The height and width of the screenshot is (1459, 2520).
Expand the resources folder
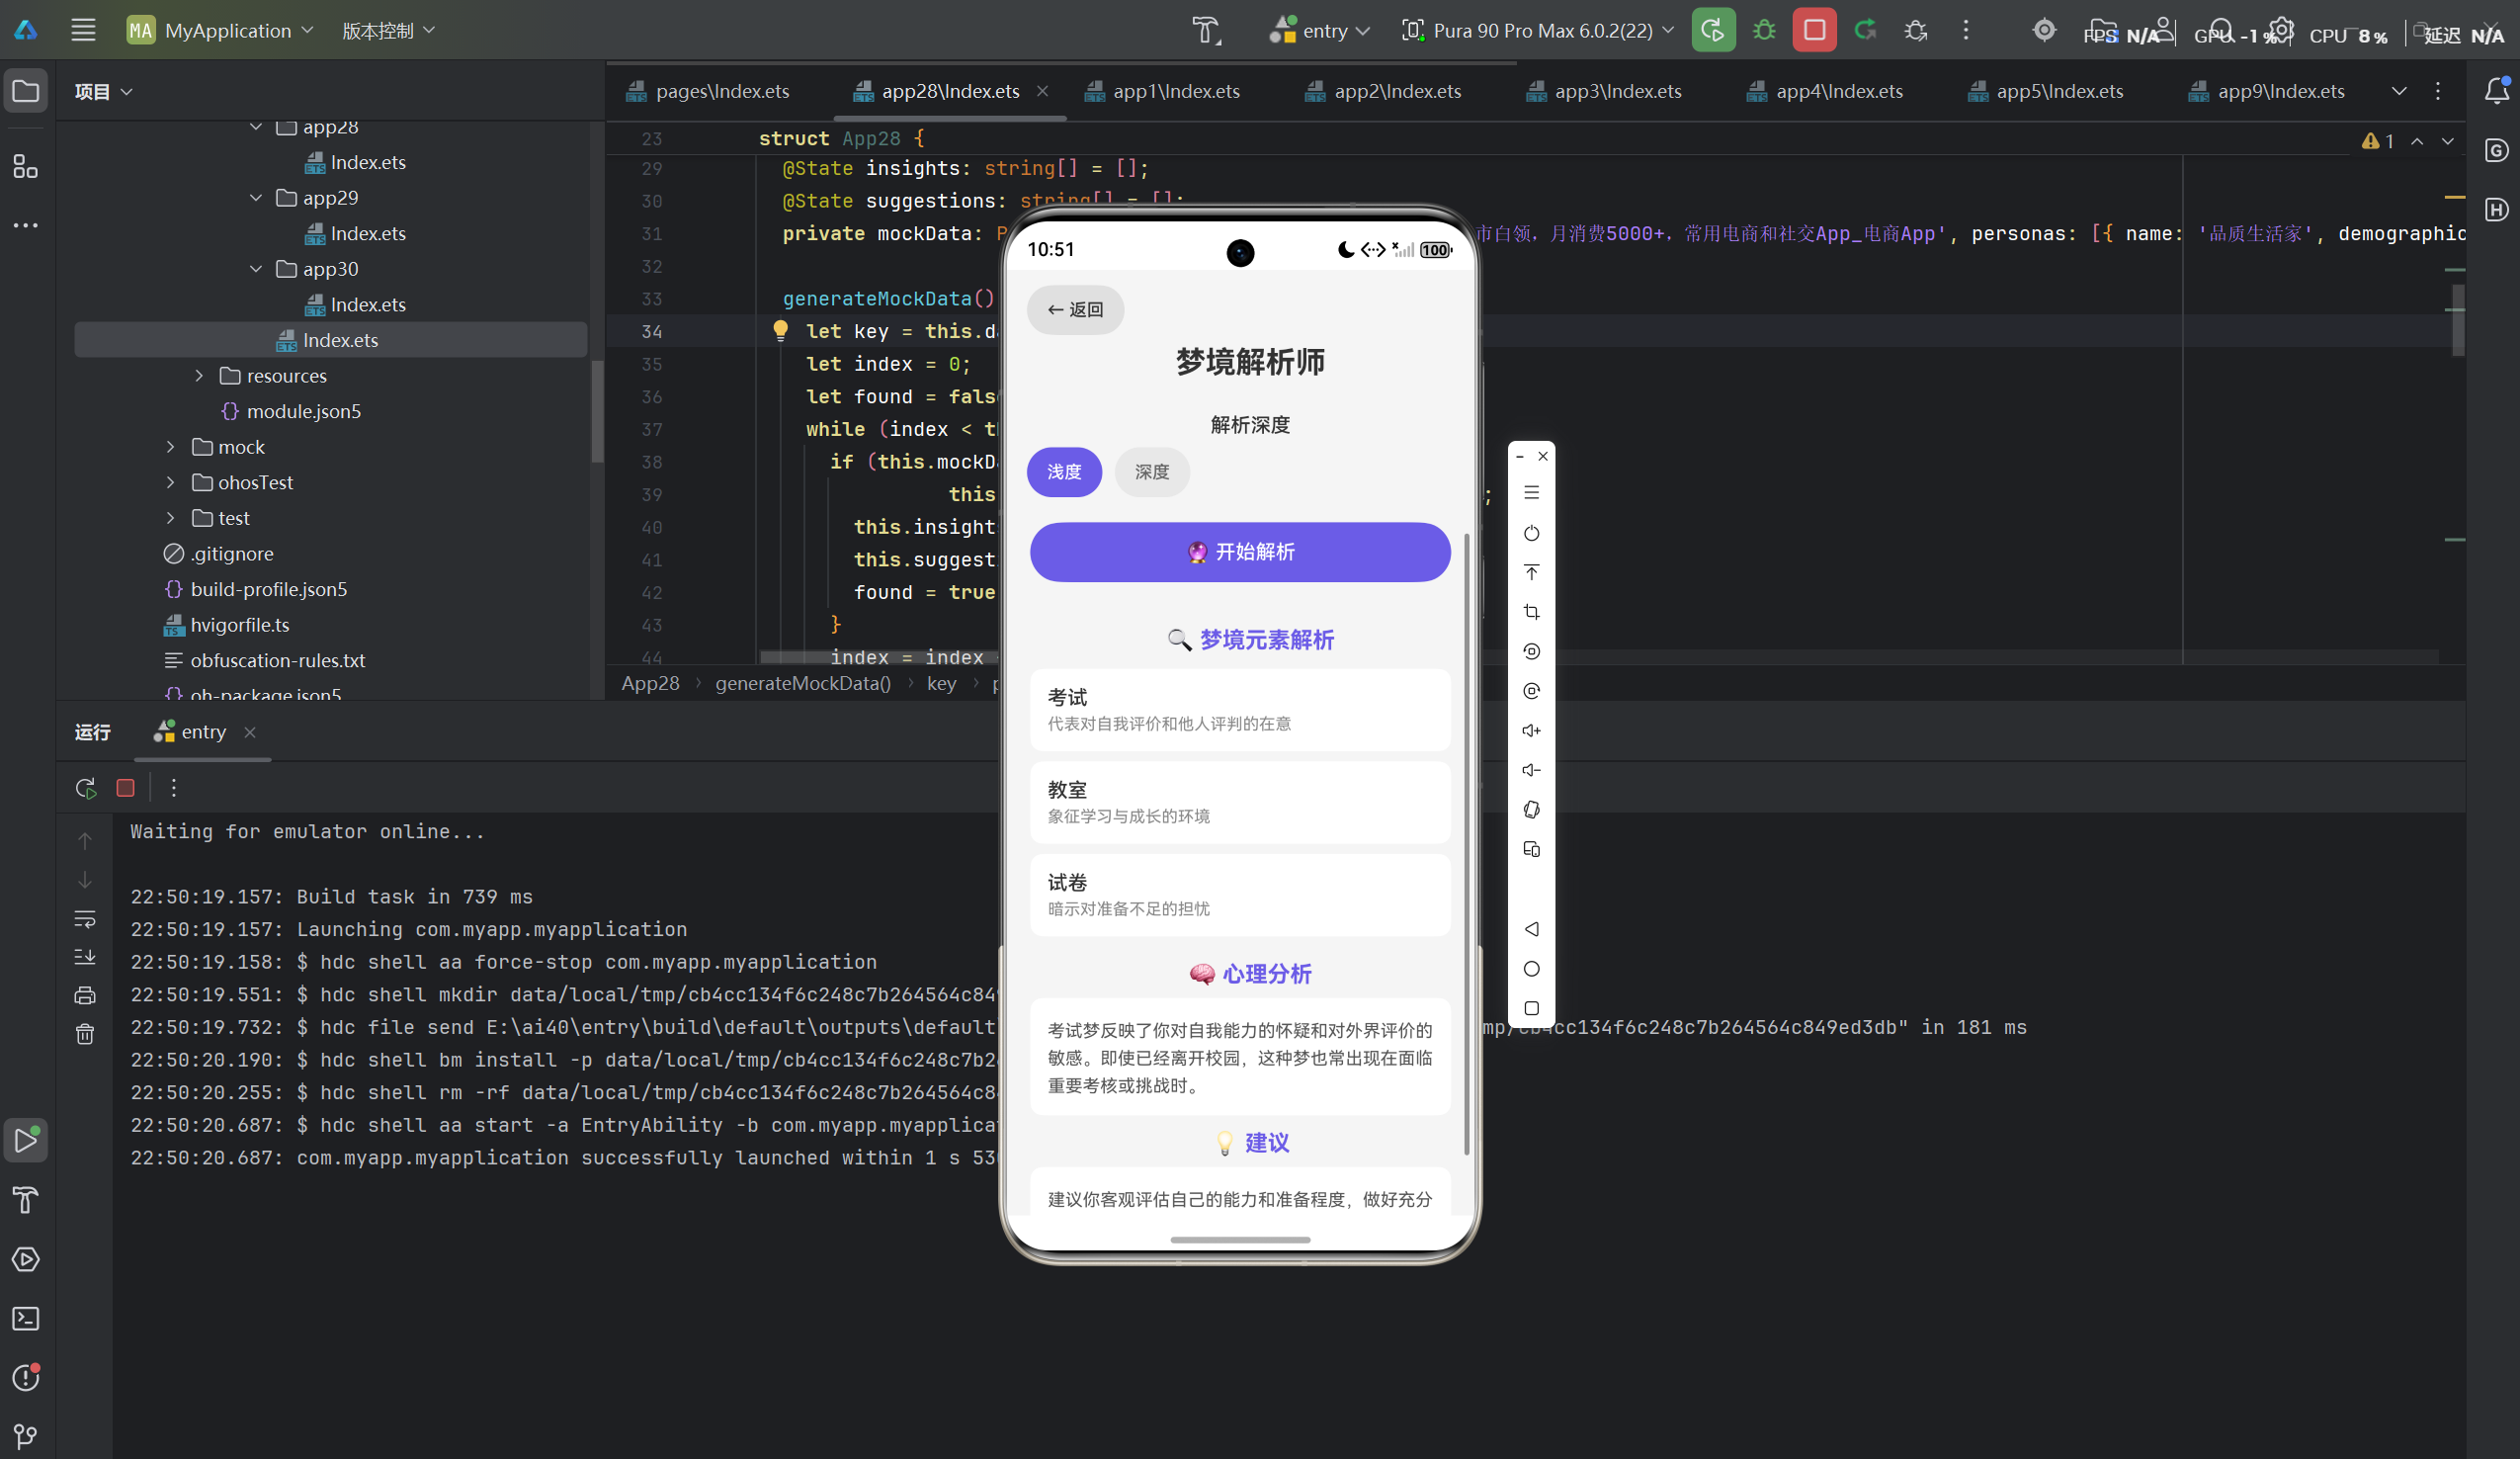pos(199,376)
